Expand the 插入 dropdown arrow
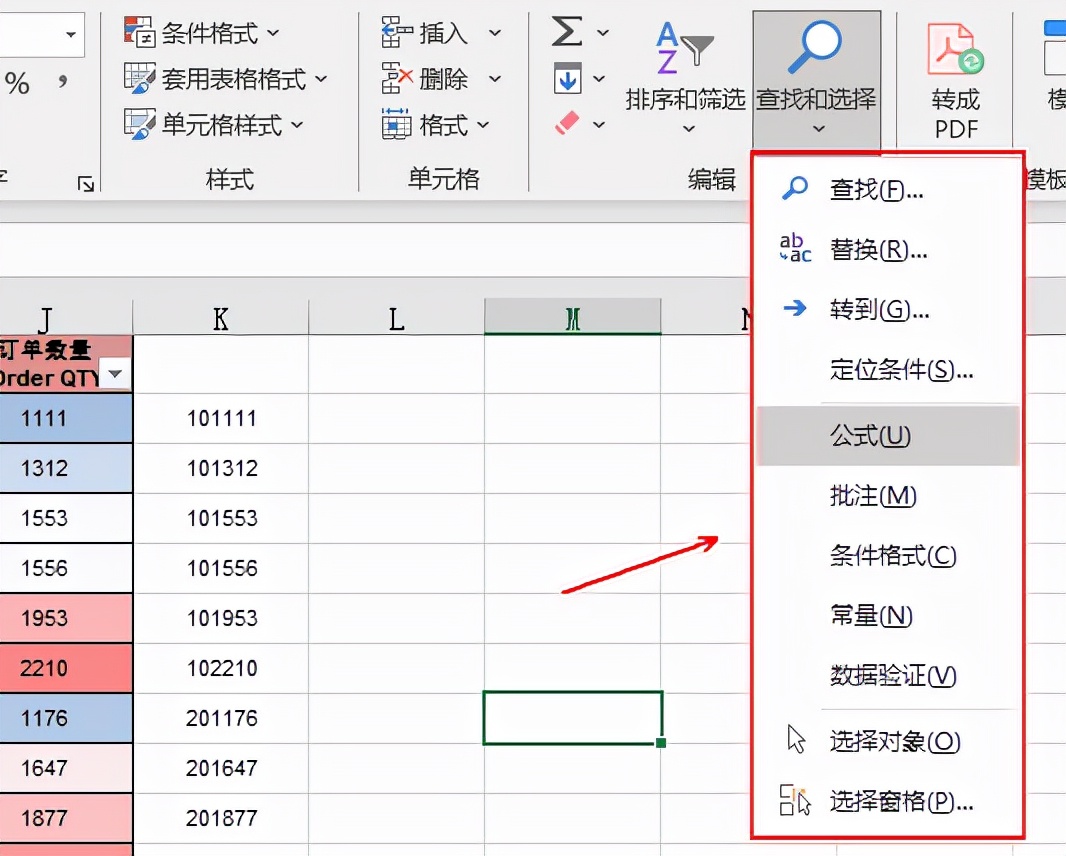Image resolution: width=1066 pixels, height=856 pixels. tap(495, 33)
